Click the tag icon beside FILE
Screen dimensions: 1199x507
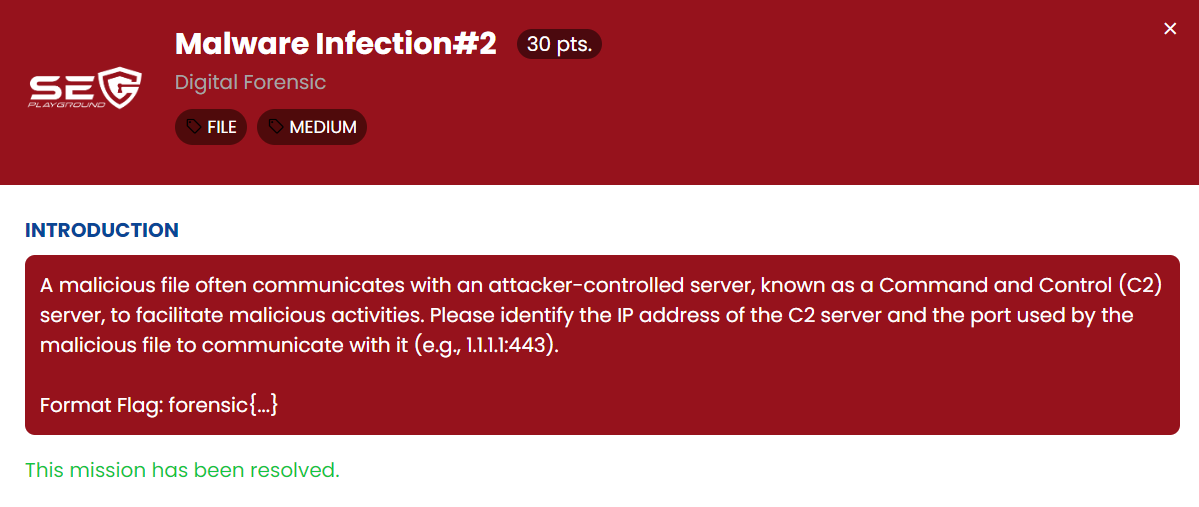click(x=194, y=127)
